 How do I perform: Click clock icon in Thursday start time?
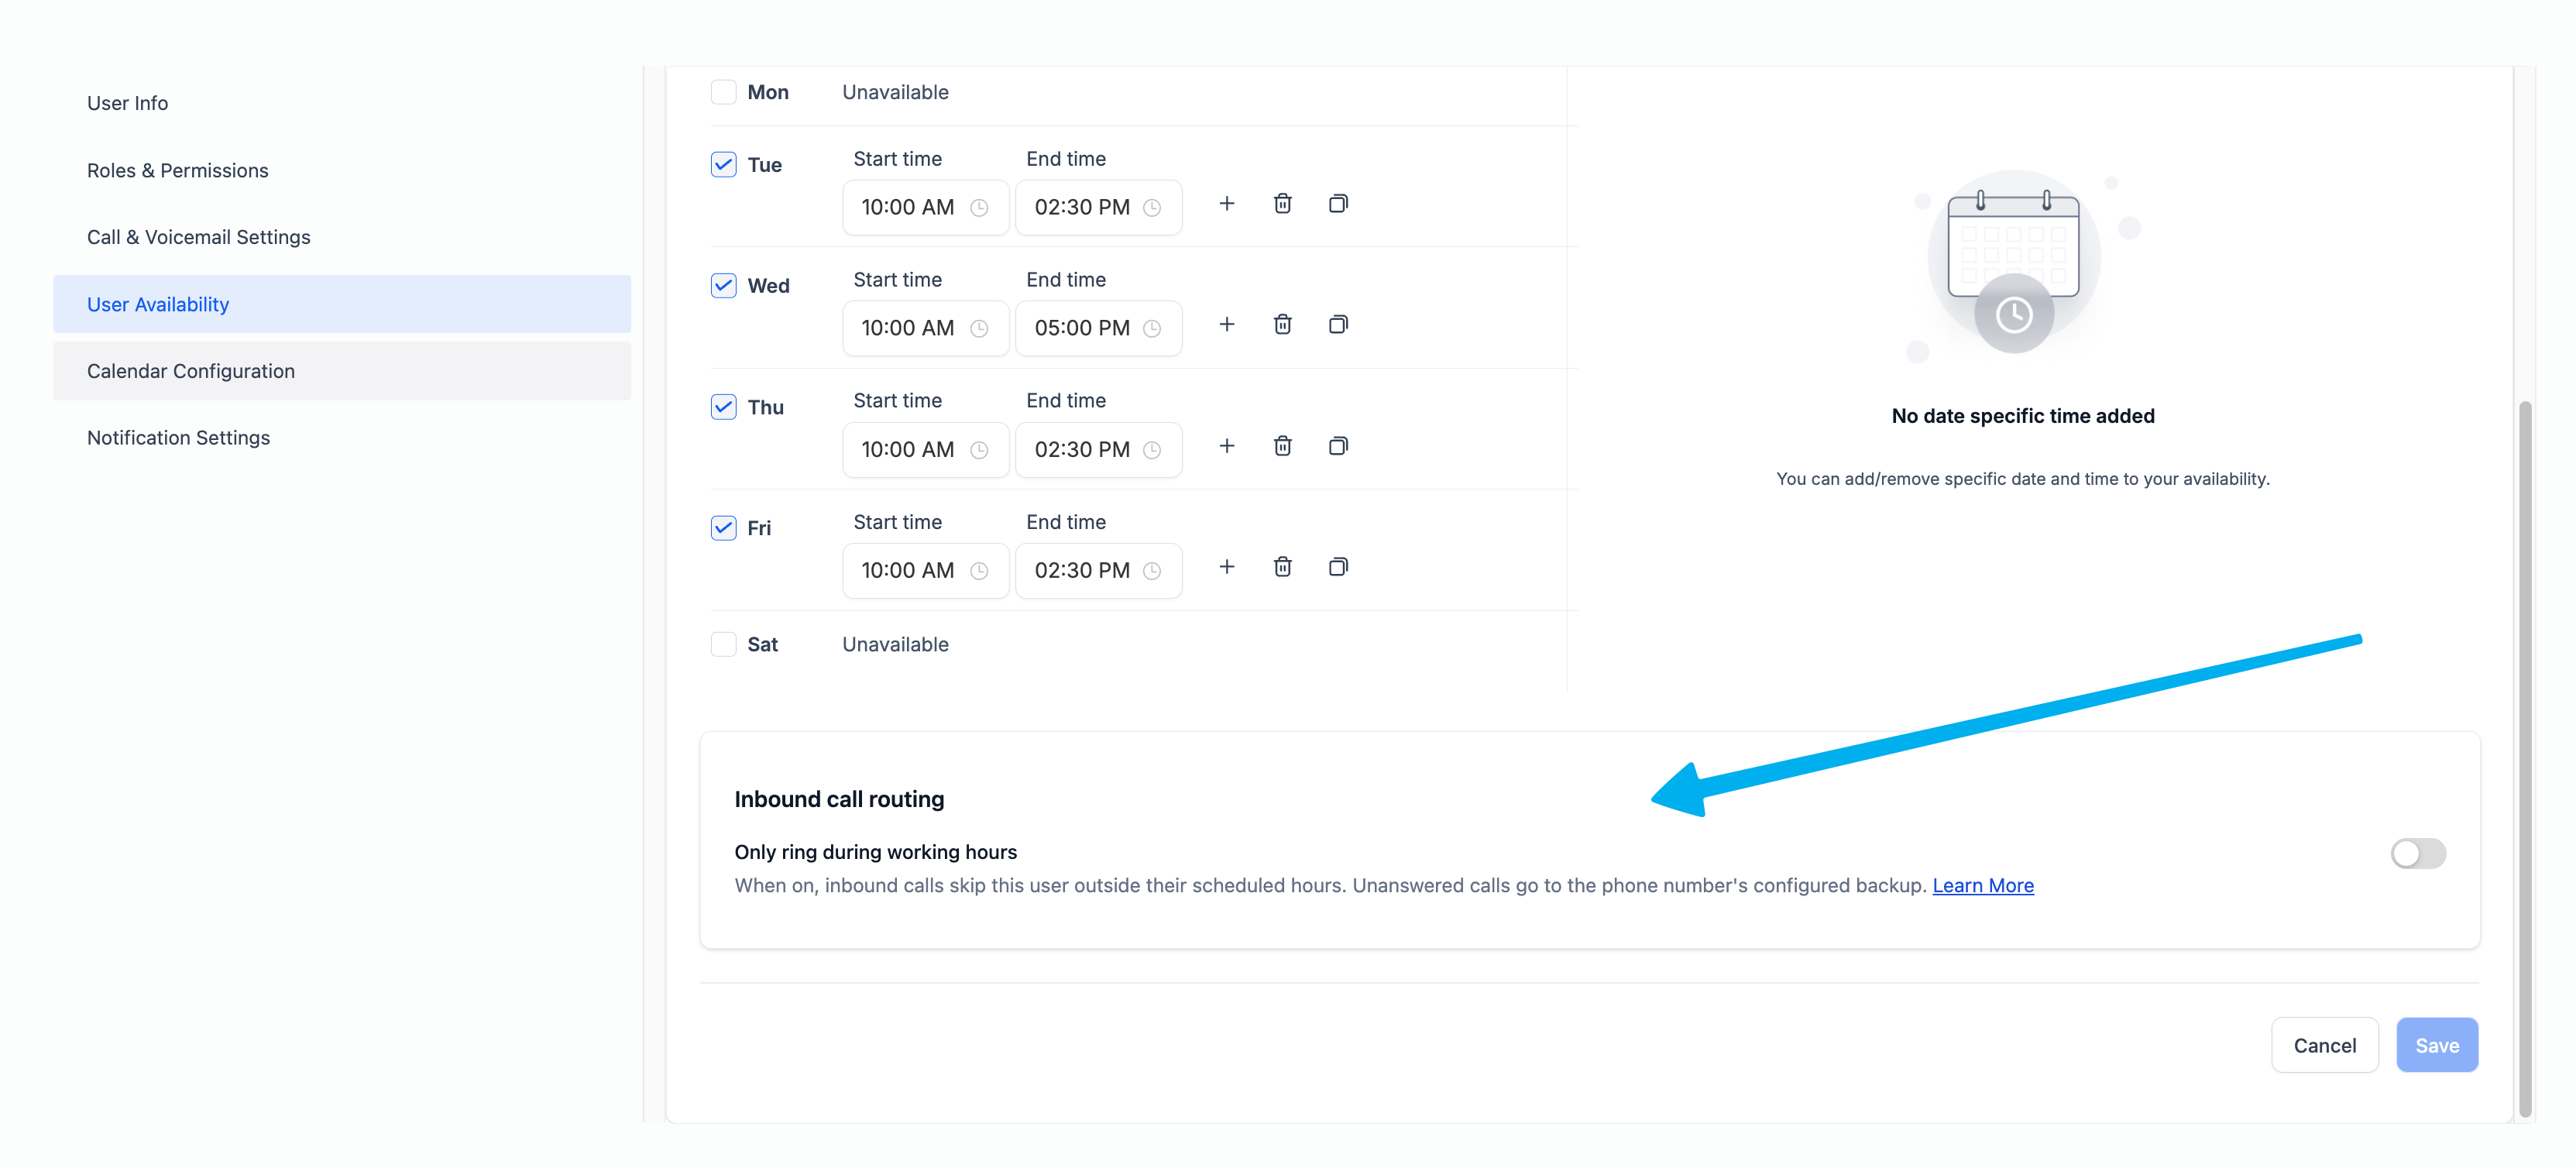(979, 450)
